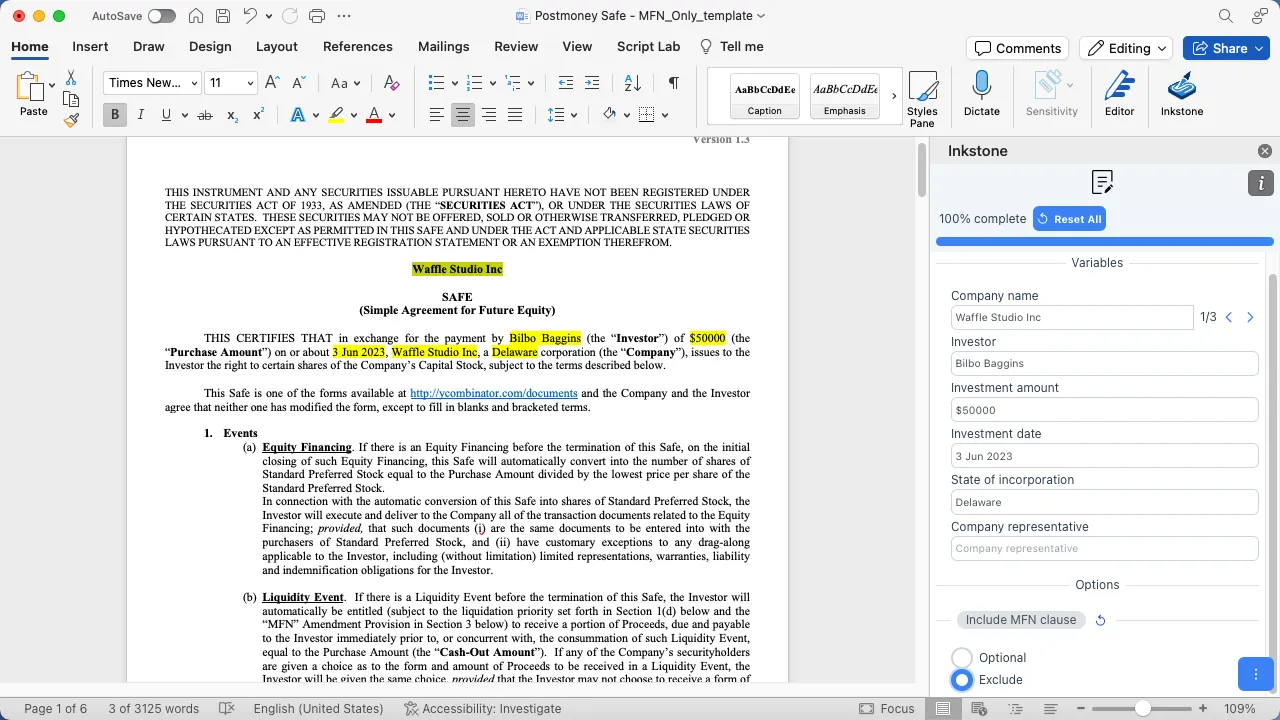Toggle bold formatting
The width and height of the screenshot is (1280, 720).
(115, 115)
